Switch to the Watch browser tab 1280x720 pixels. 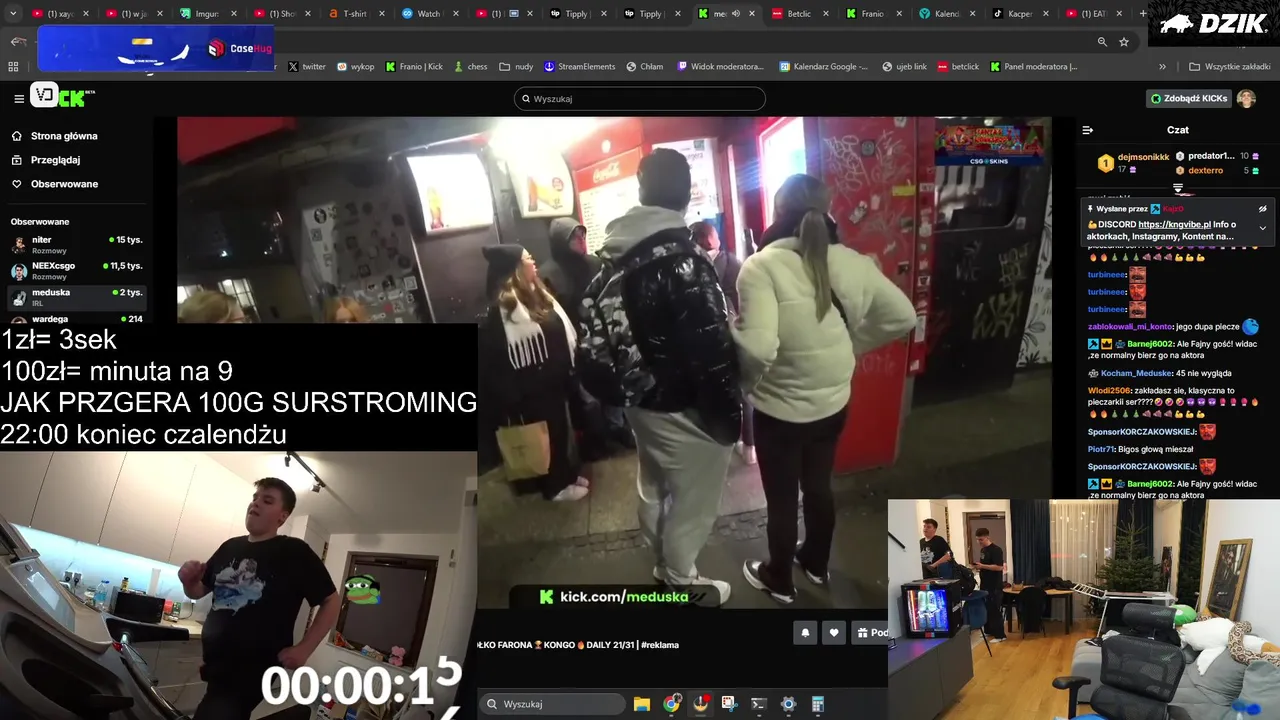pos(428,14)
